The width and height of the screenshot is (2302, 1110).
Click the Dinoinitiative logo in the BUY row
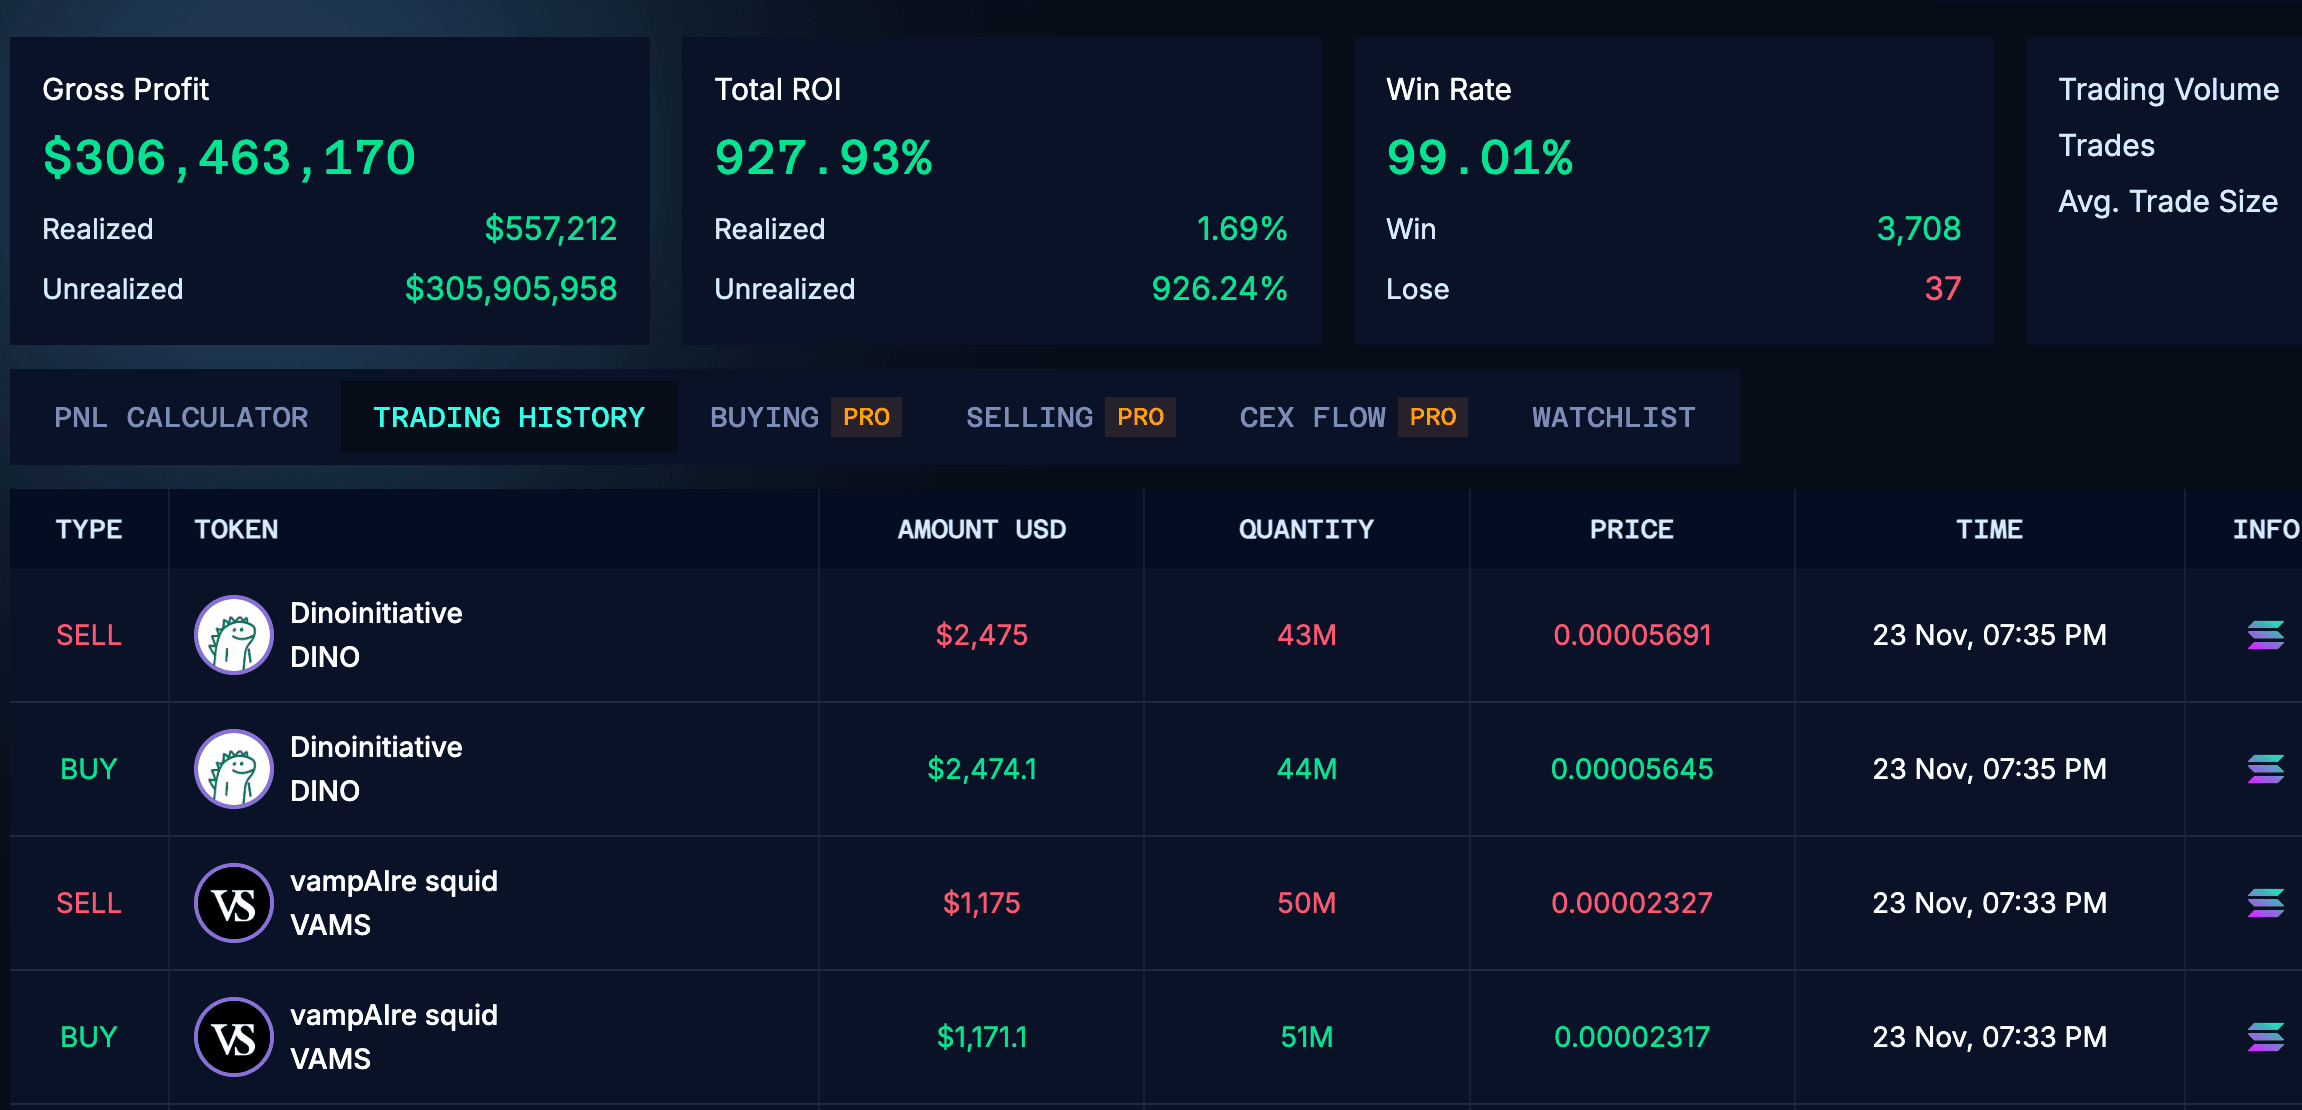[234, 769]
